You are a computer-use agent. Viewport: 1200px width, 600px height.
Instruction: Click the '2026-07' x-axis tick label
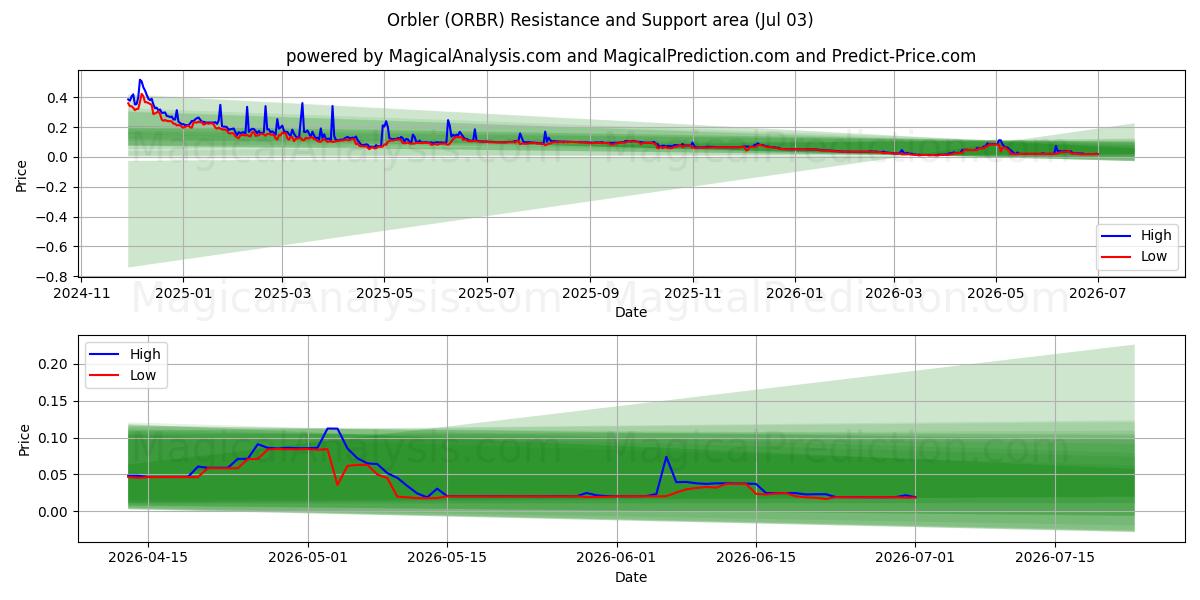tap(1098, 294)
